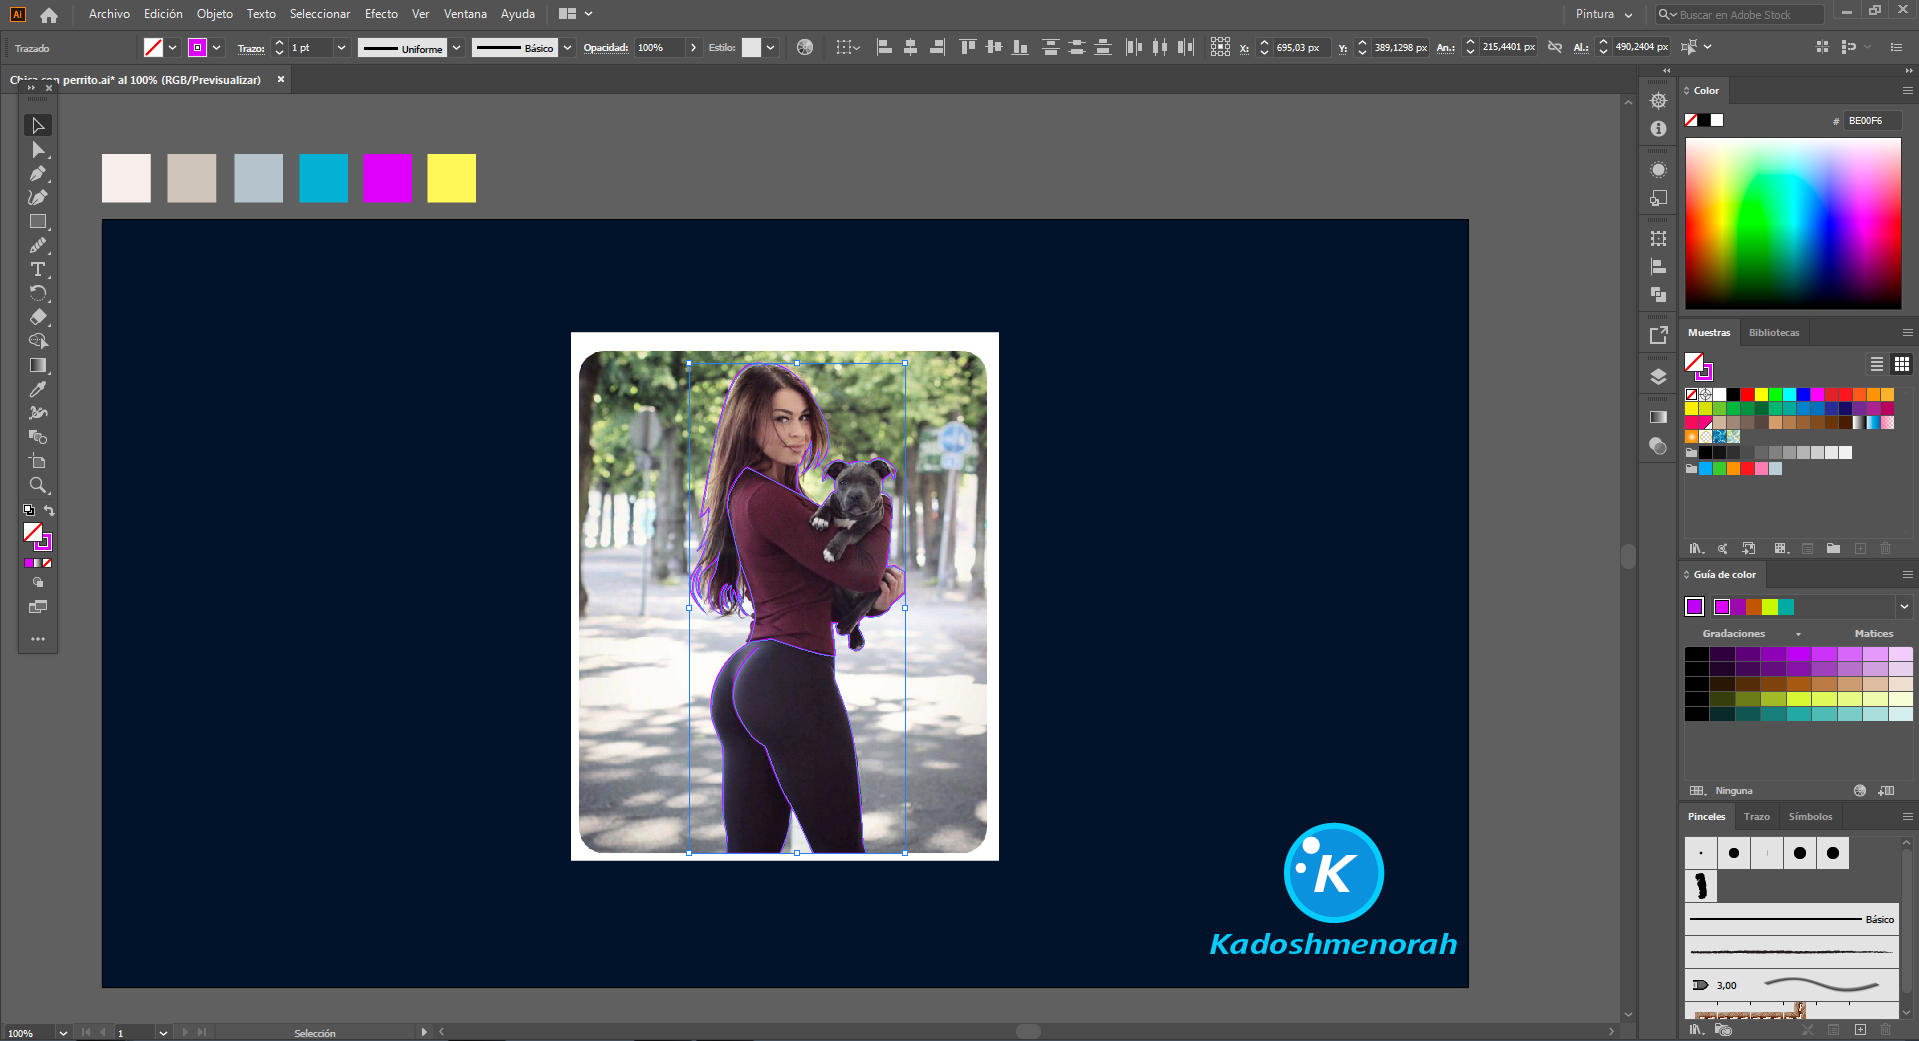This screenshot has width=1919, height=1041.
Task: Select the Eyedropper tool
Action: point(38,390)
